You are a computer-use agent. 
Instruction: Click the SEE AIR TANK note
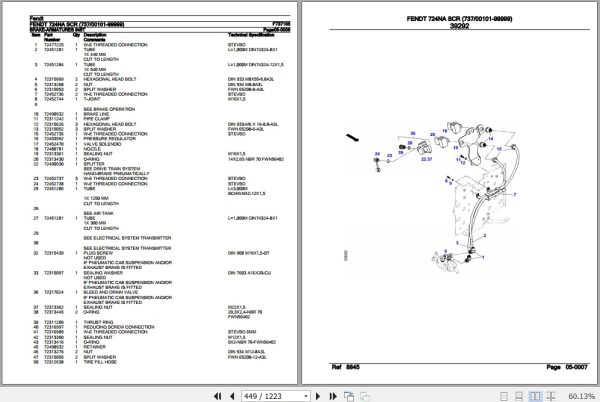tap(98, 213)
